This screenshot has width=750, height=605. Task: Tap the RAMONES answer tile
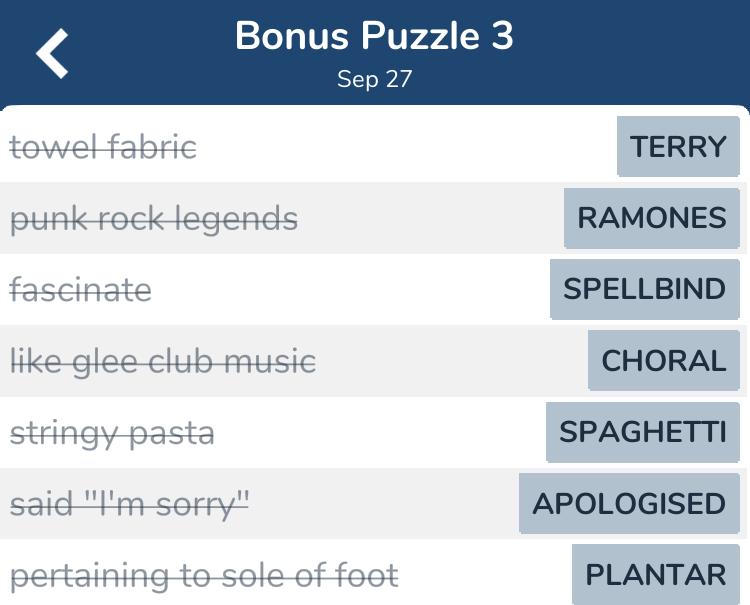tap(652, 218)
